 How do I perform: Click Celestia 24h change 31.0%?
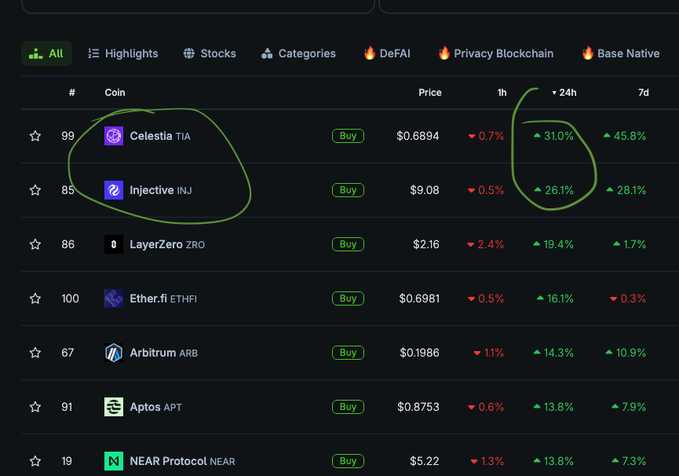click(x=553, y=136)
